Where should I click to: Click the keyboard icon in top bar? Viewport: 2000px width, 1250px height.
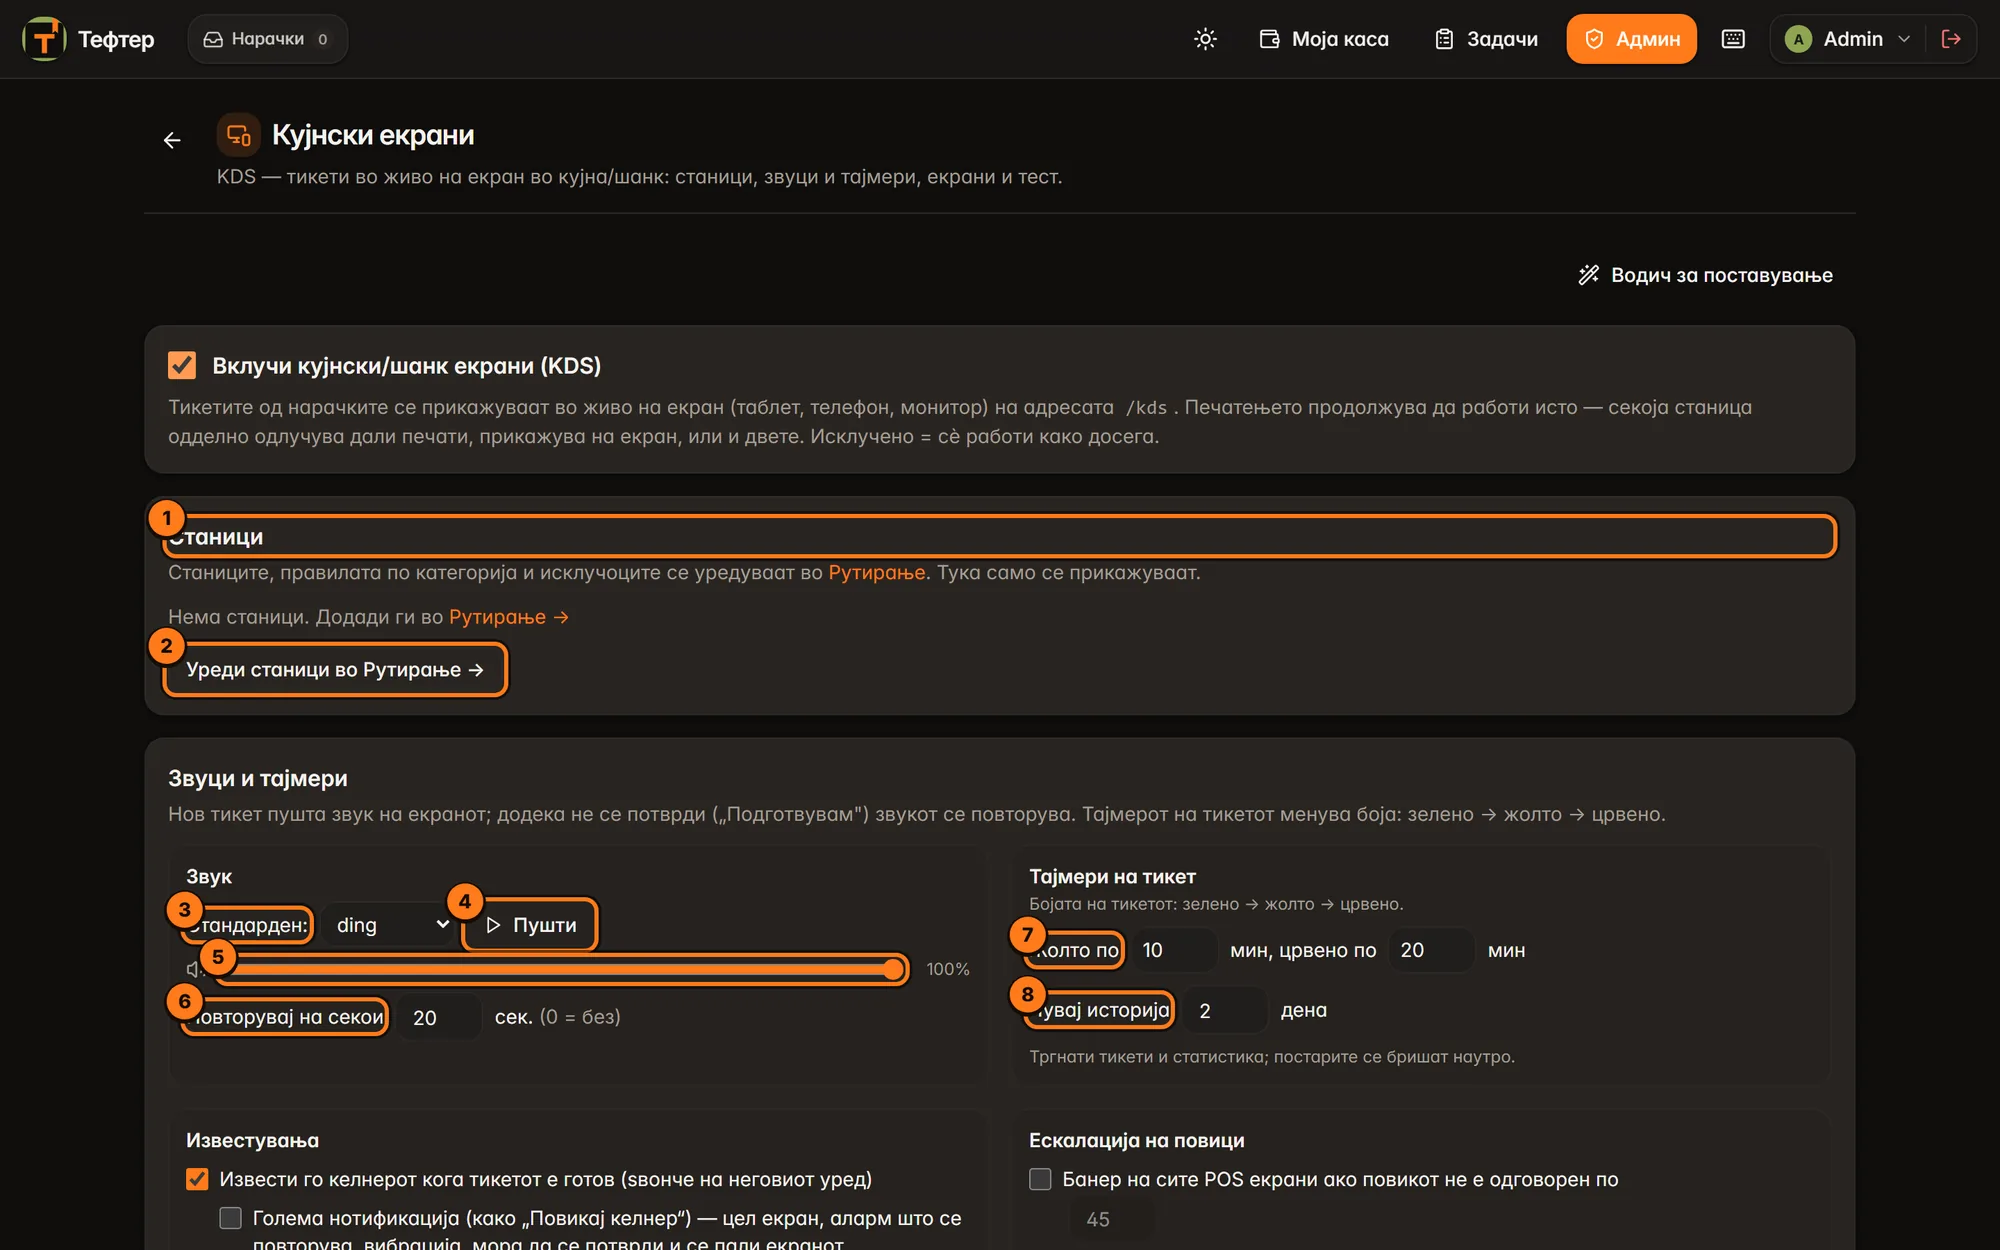1733,39
